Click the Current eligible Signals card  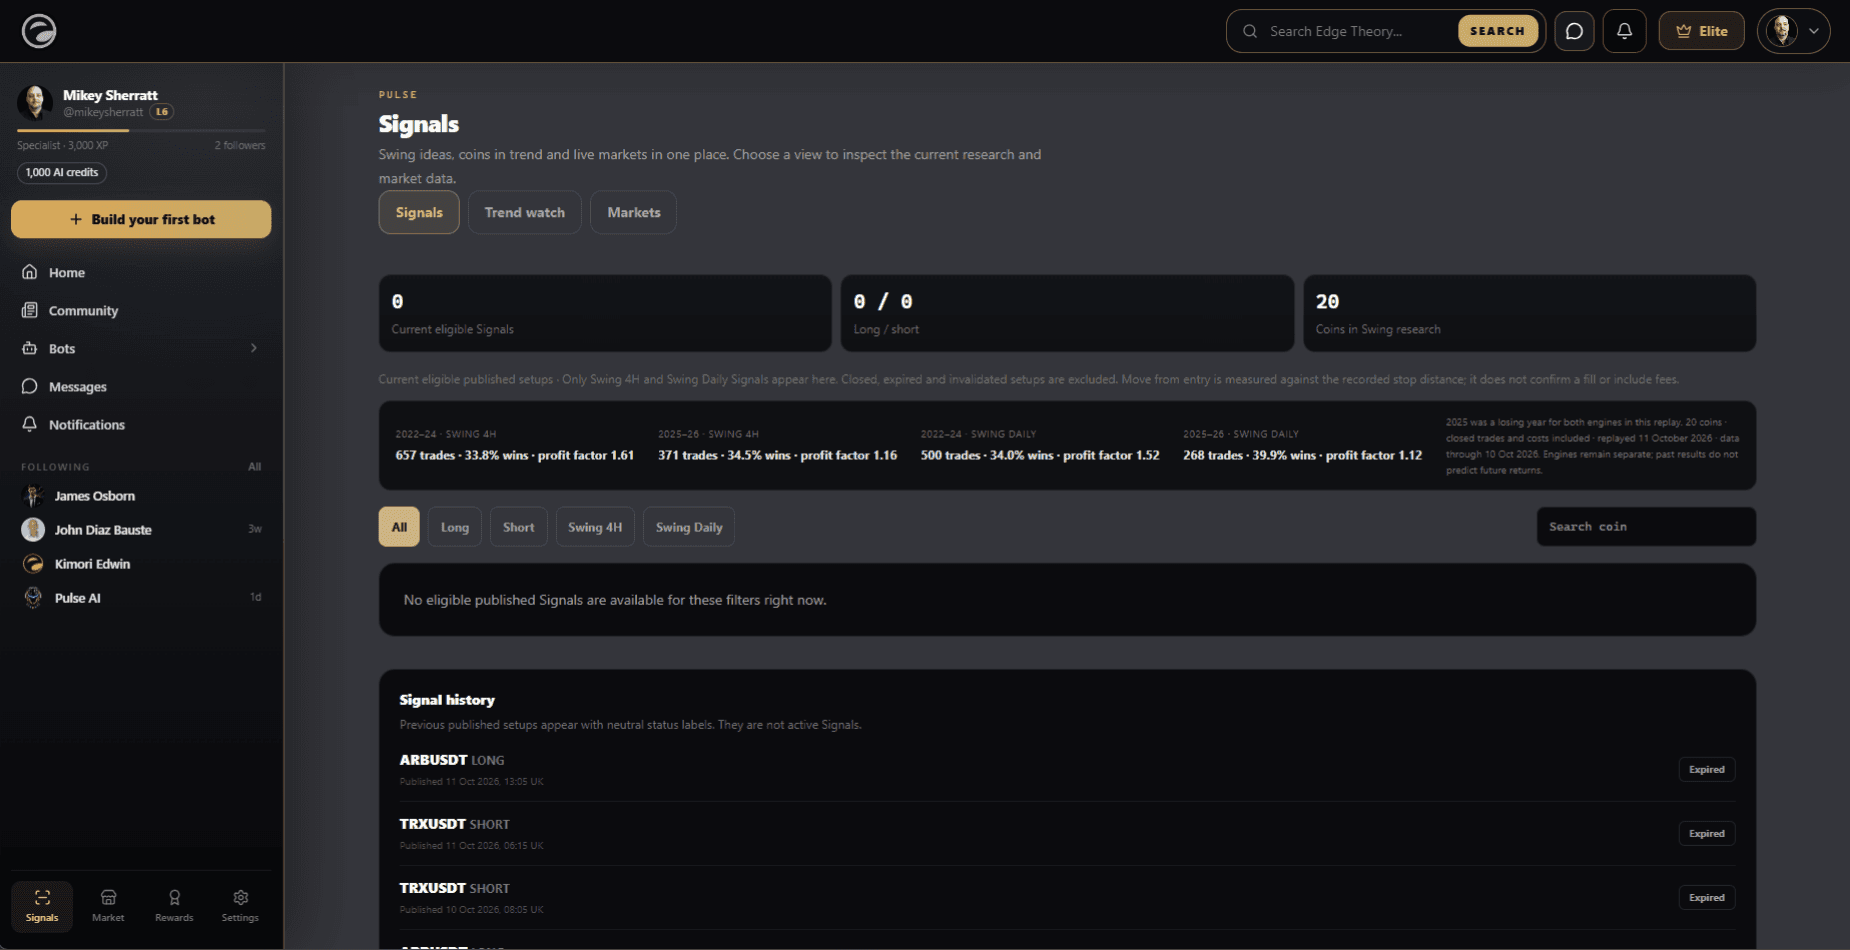pos(605,313)
